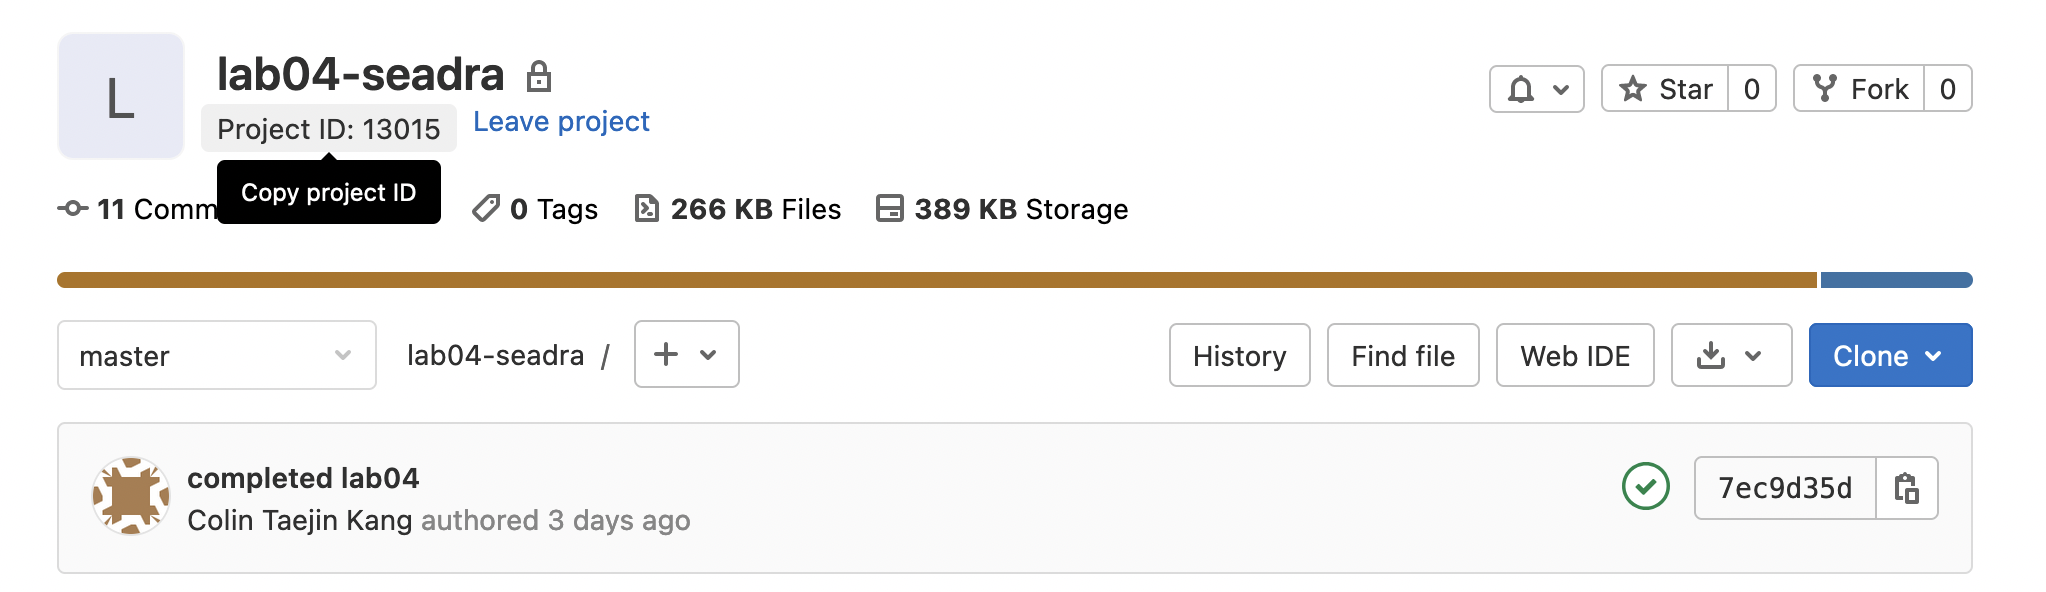Viewport: 2046px width, 592px height.
Task: Copy commit SHA 7ec9d35d to clipboard
Action: tap(1907, 488)
